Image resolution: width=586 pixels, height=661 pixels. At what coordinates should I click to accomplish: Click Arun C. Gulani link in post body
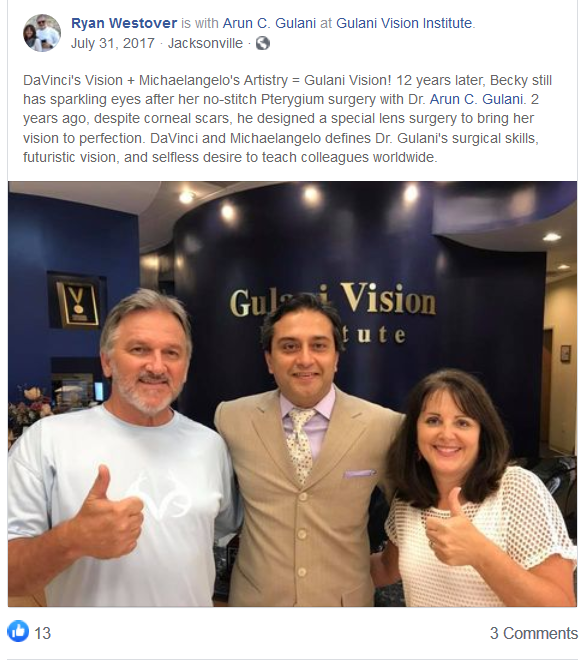coord(476,99)
